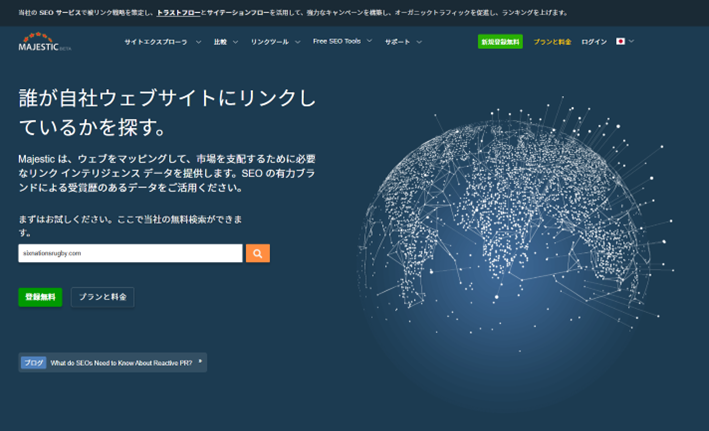This screenshot has width=709, height=431.
Task: Click the outlined プランと料金 button
Action: point(102,297)
